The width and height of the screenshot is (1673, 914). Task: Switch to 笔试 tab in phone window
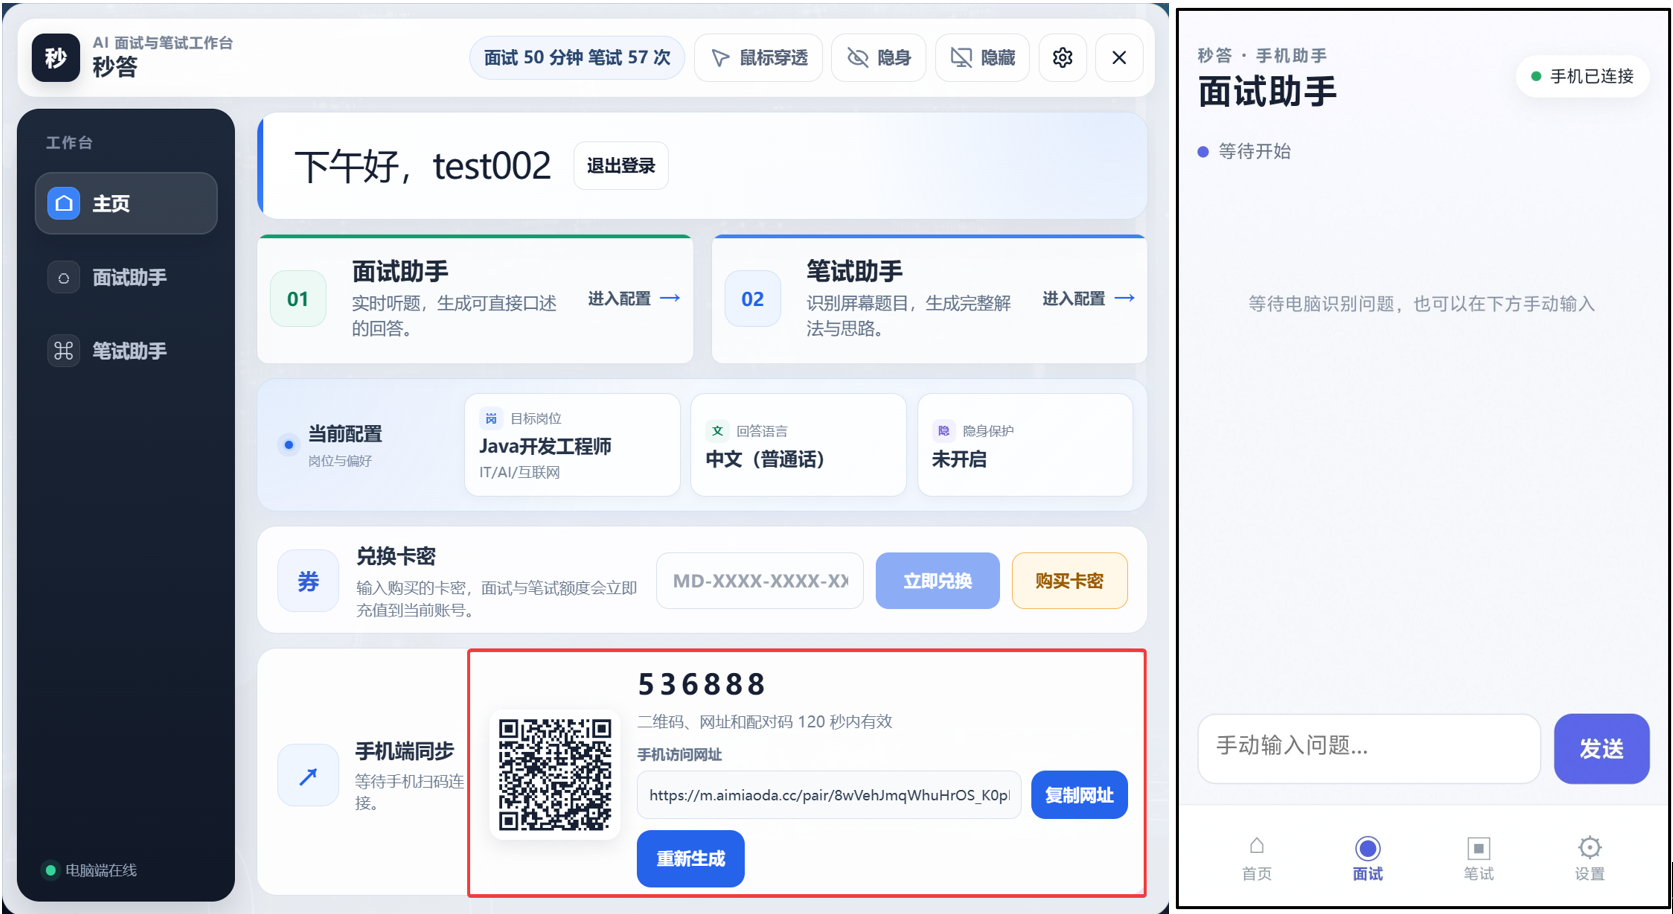coord(1479,859)
